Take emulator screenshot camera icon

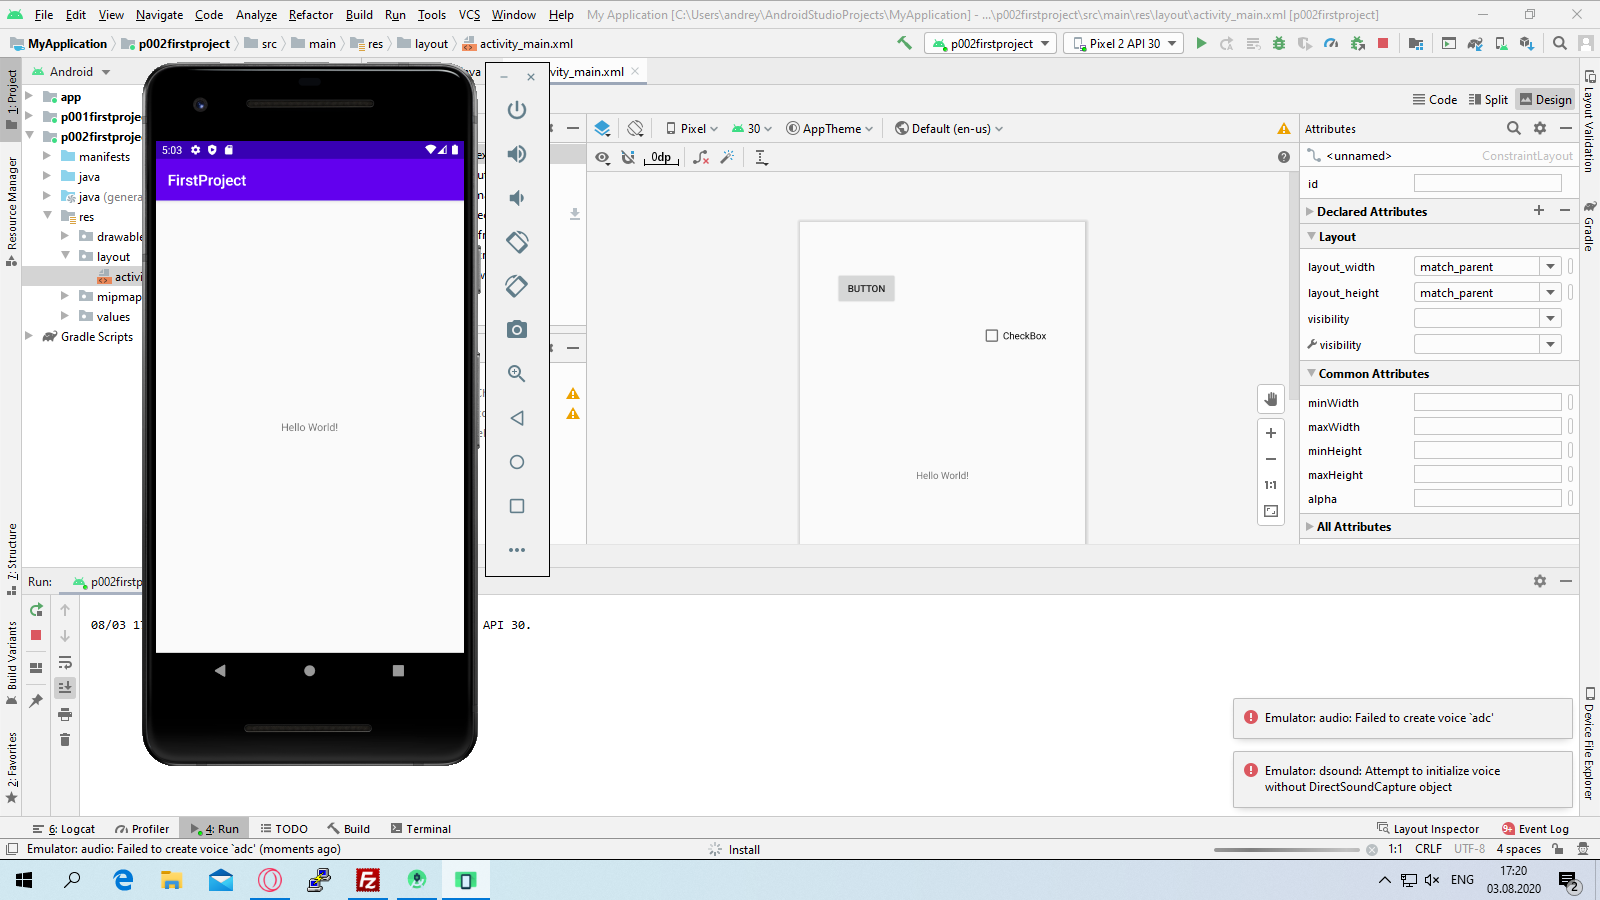(517, 330)
